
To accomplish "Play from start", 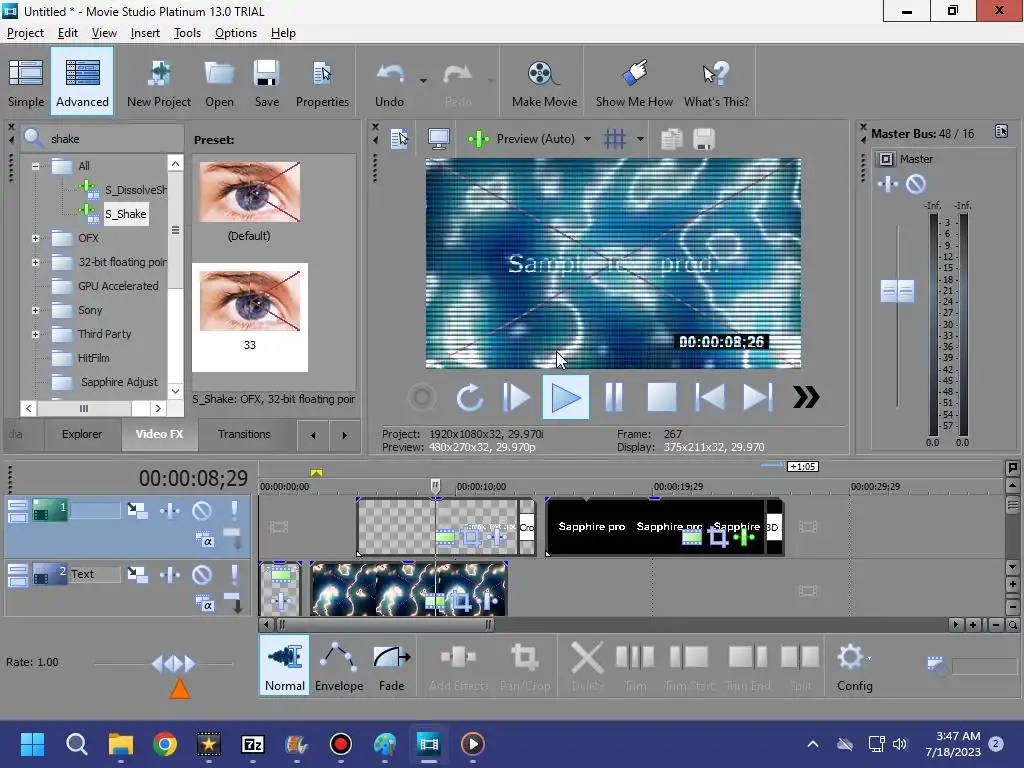I will point(517,397).
